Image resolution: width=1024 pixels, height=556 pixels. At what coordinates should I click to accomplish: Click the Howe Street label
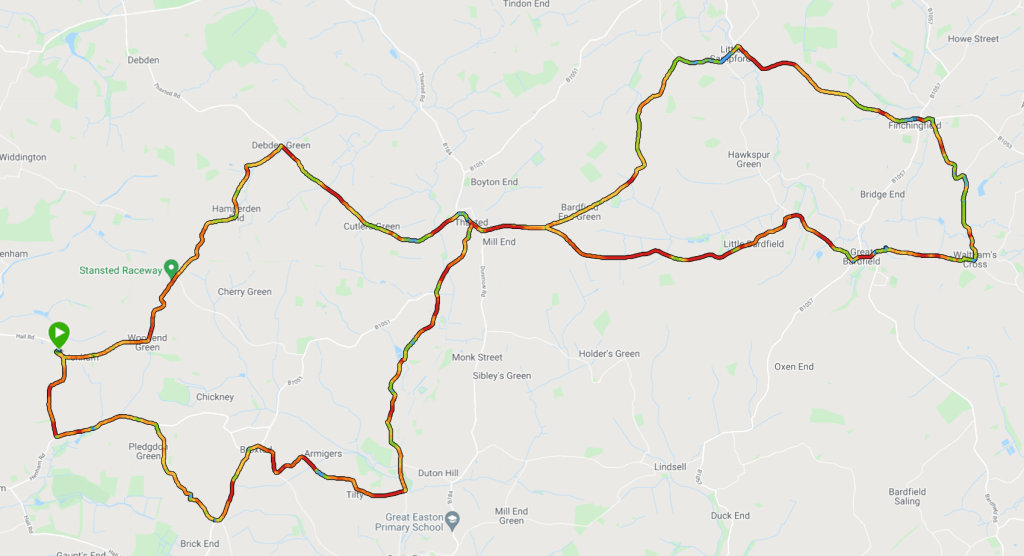click(973, 39)
